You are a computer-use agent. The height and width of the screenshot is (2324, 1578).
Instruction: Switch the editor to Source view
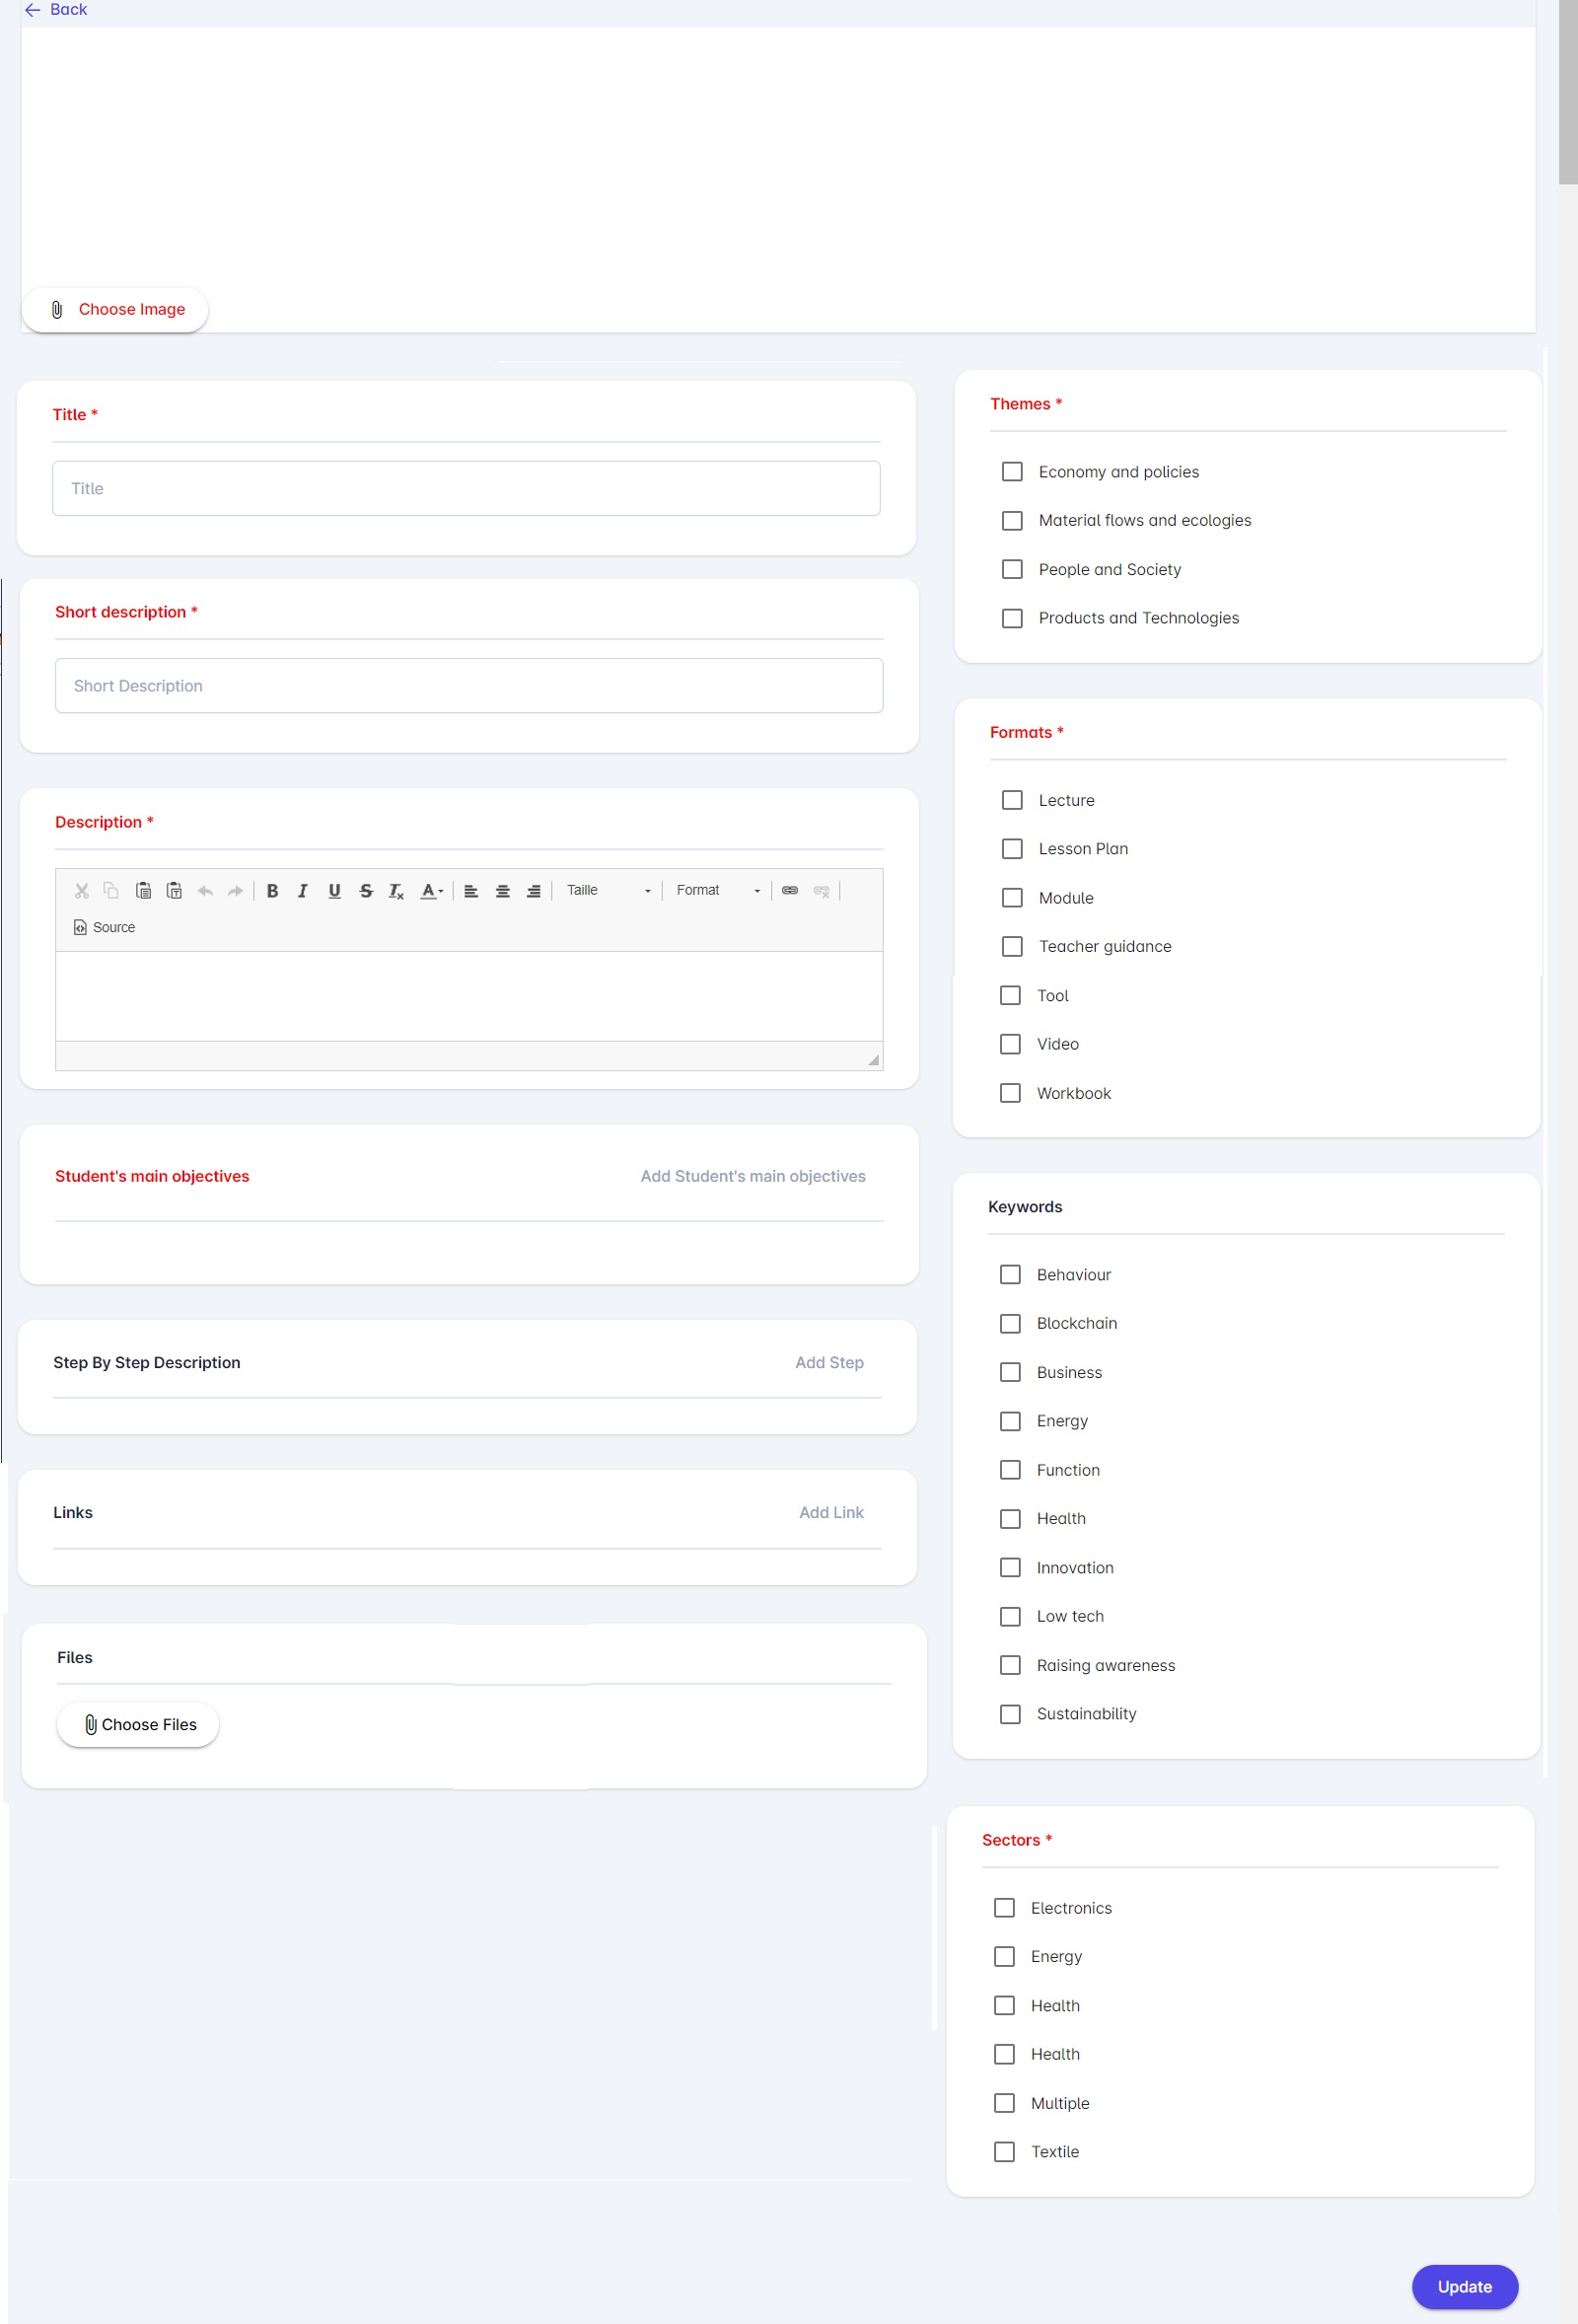(104, 928)
